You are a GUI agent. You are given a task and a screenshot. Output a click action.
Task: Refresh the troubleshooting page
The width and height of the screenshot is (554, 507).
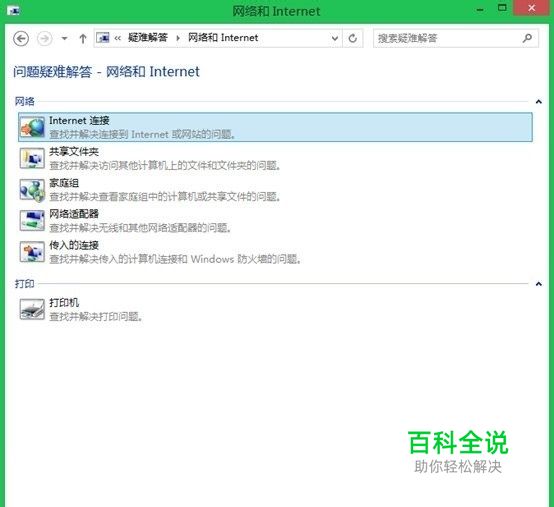353,38
